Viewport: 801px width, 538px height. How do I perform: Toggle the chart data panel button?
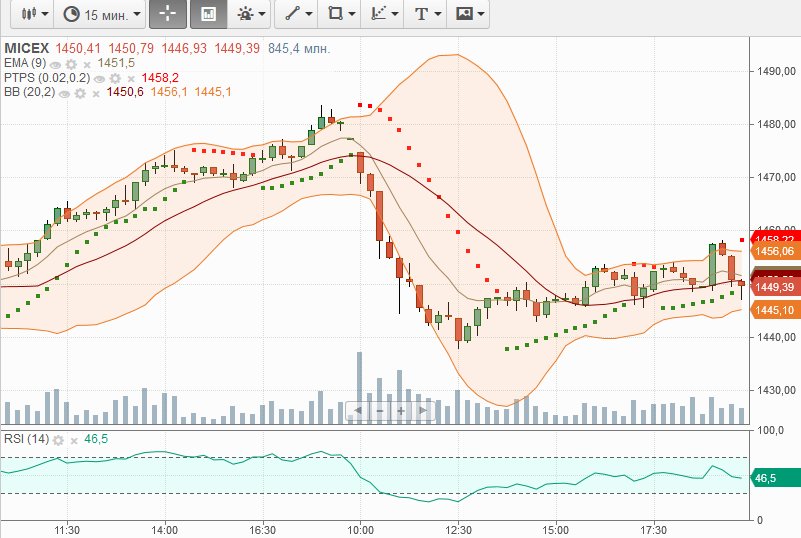pos(208,14)
